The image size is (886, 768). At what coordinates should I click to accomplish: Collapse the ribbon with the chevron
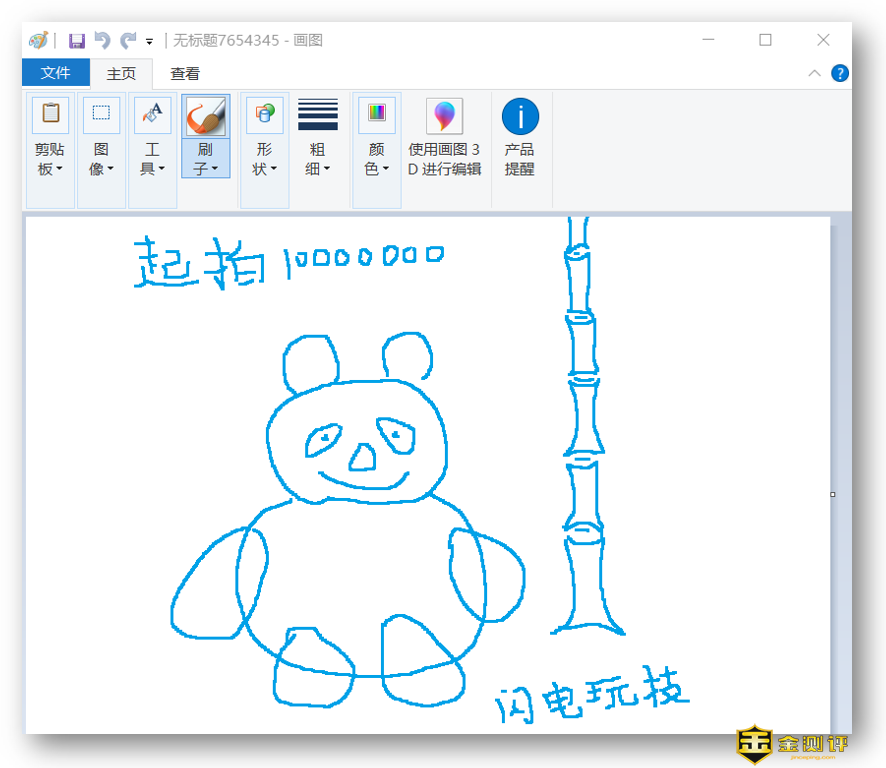tap(814, 73)
